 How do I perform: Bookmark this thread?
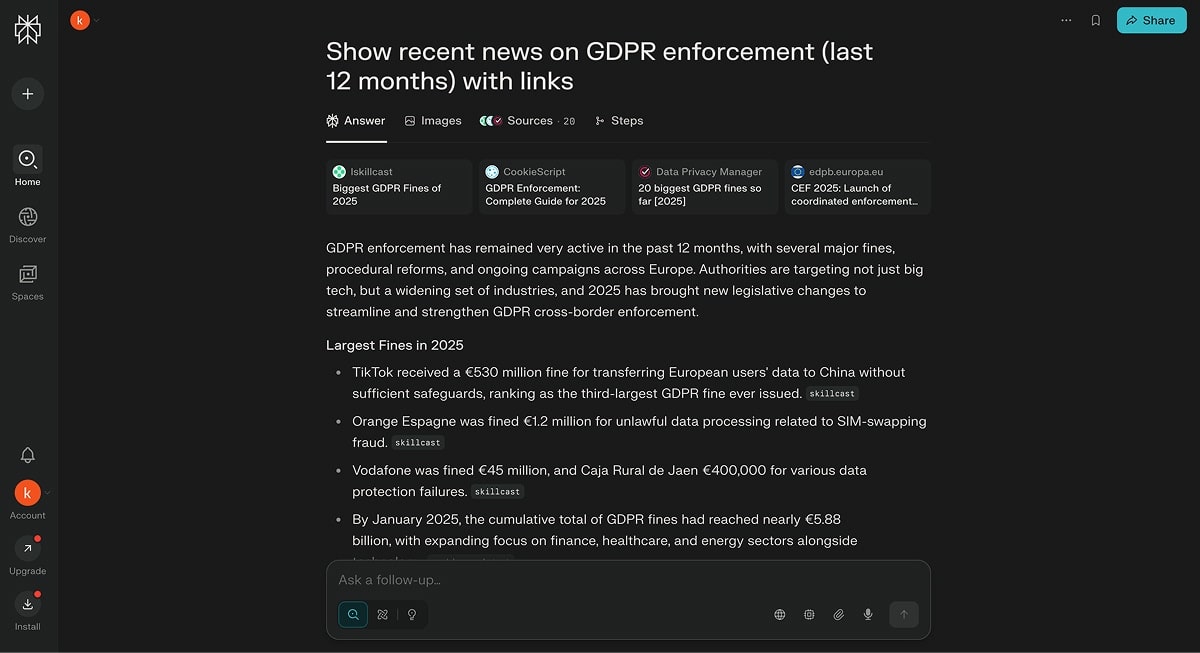[x=1096, y=20]
